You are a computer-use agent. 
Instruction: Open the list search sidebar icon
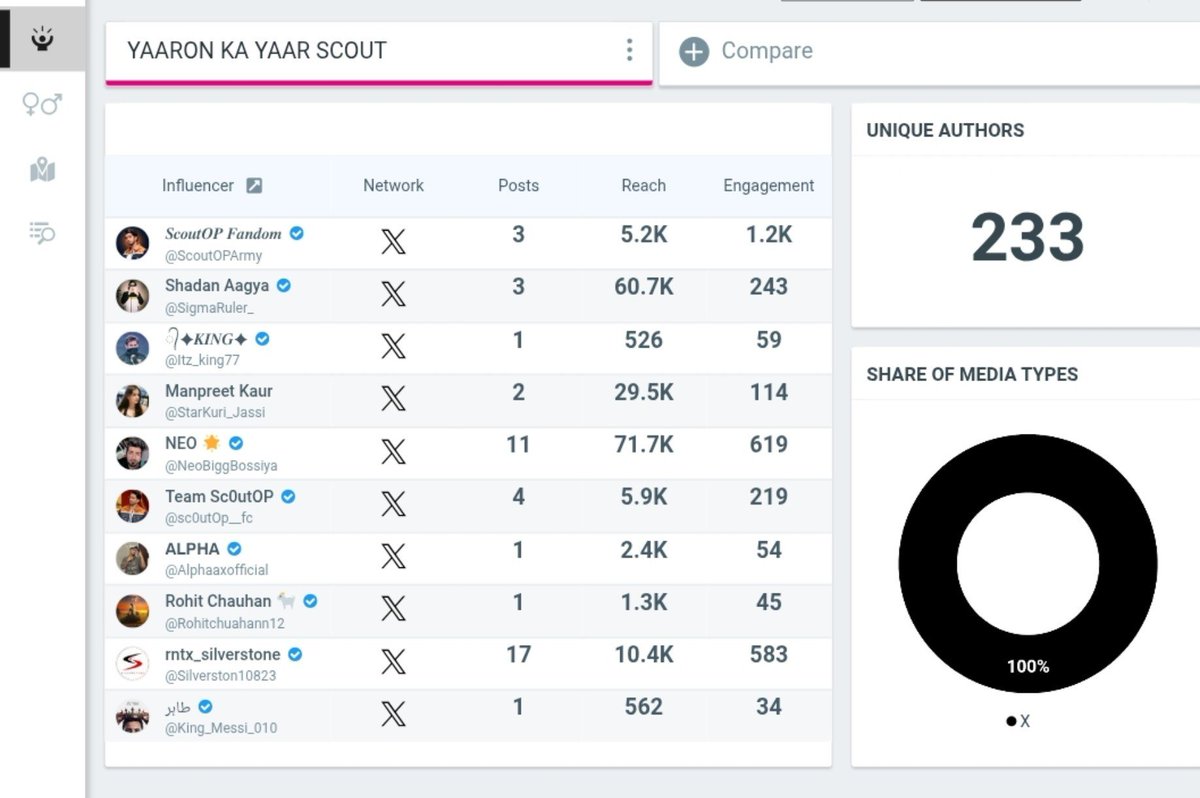(x=42, y=234)
